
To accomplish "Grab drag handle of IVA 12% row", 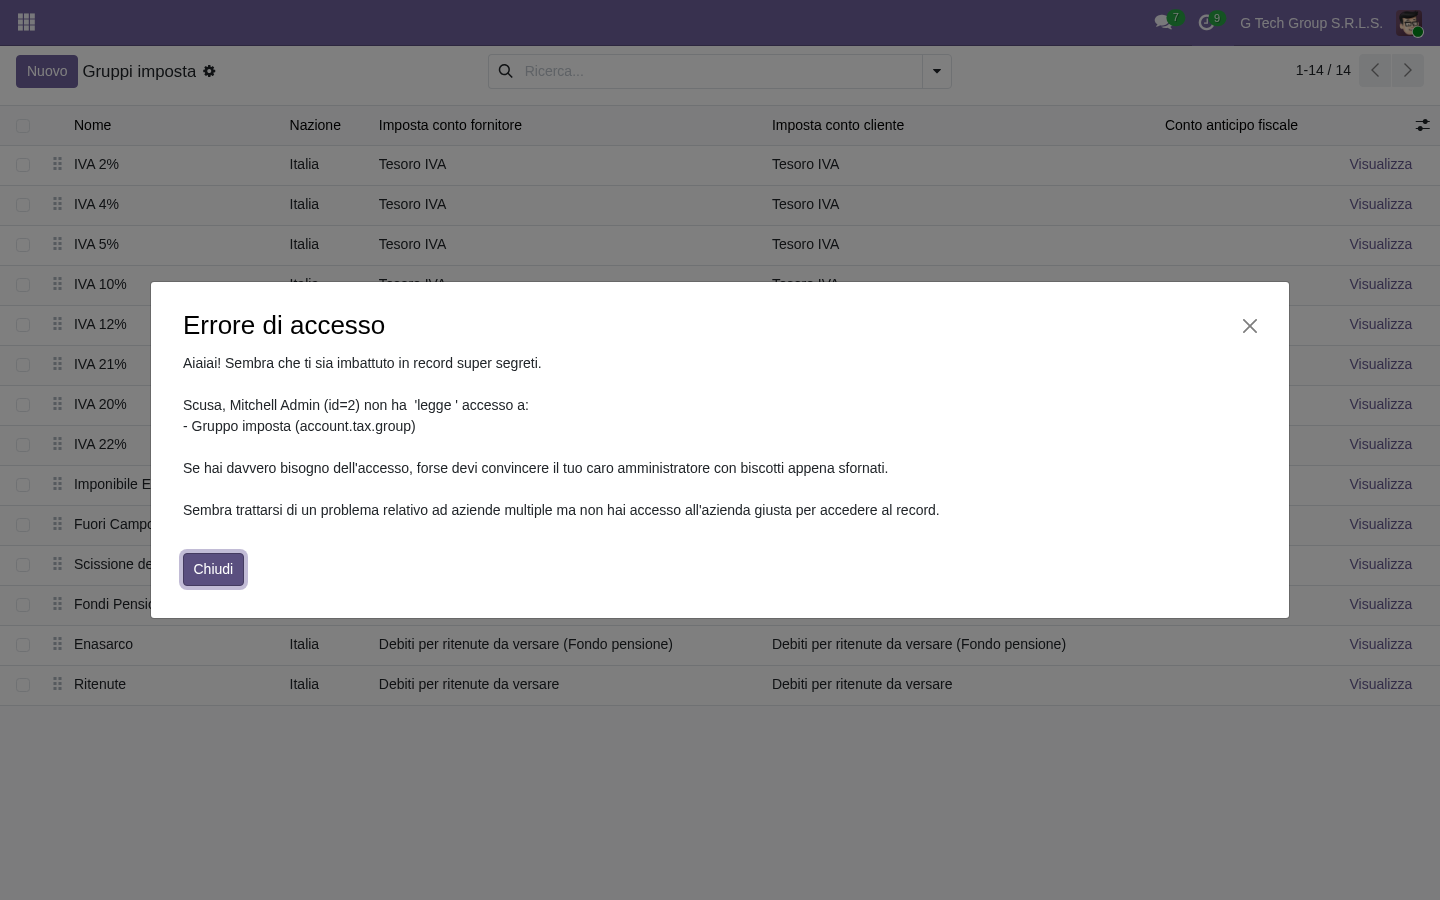I will coord(57,324).
